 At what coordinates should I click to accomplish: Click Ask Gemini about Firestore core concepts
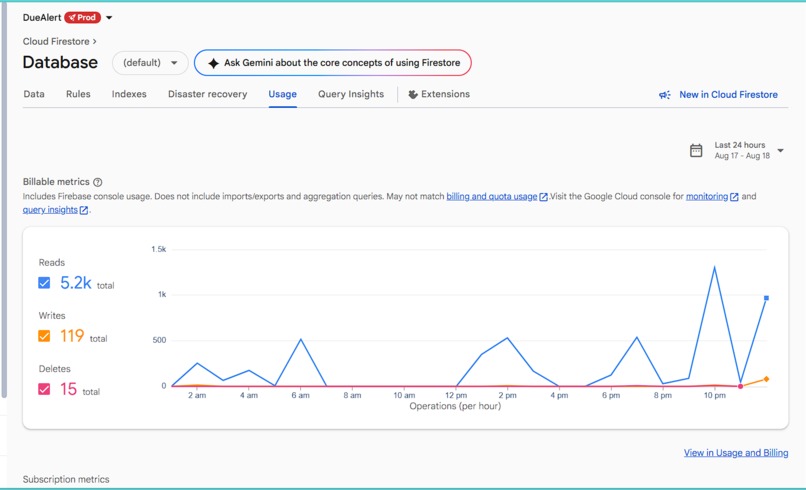[333, 63]
